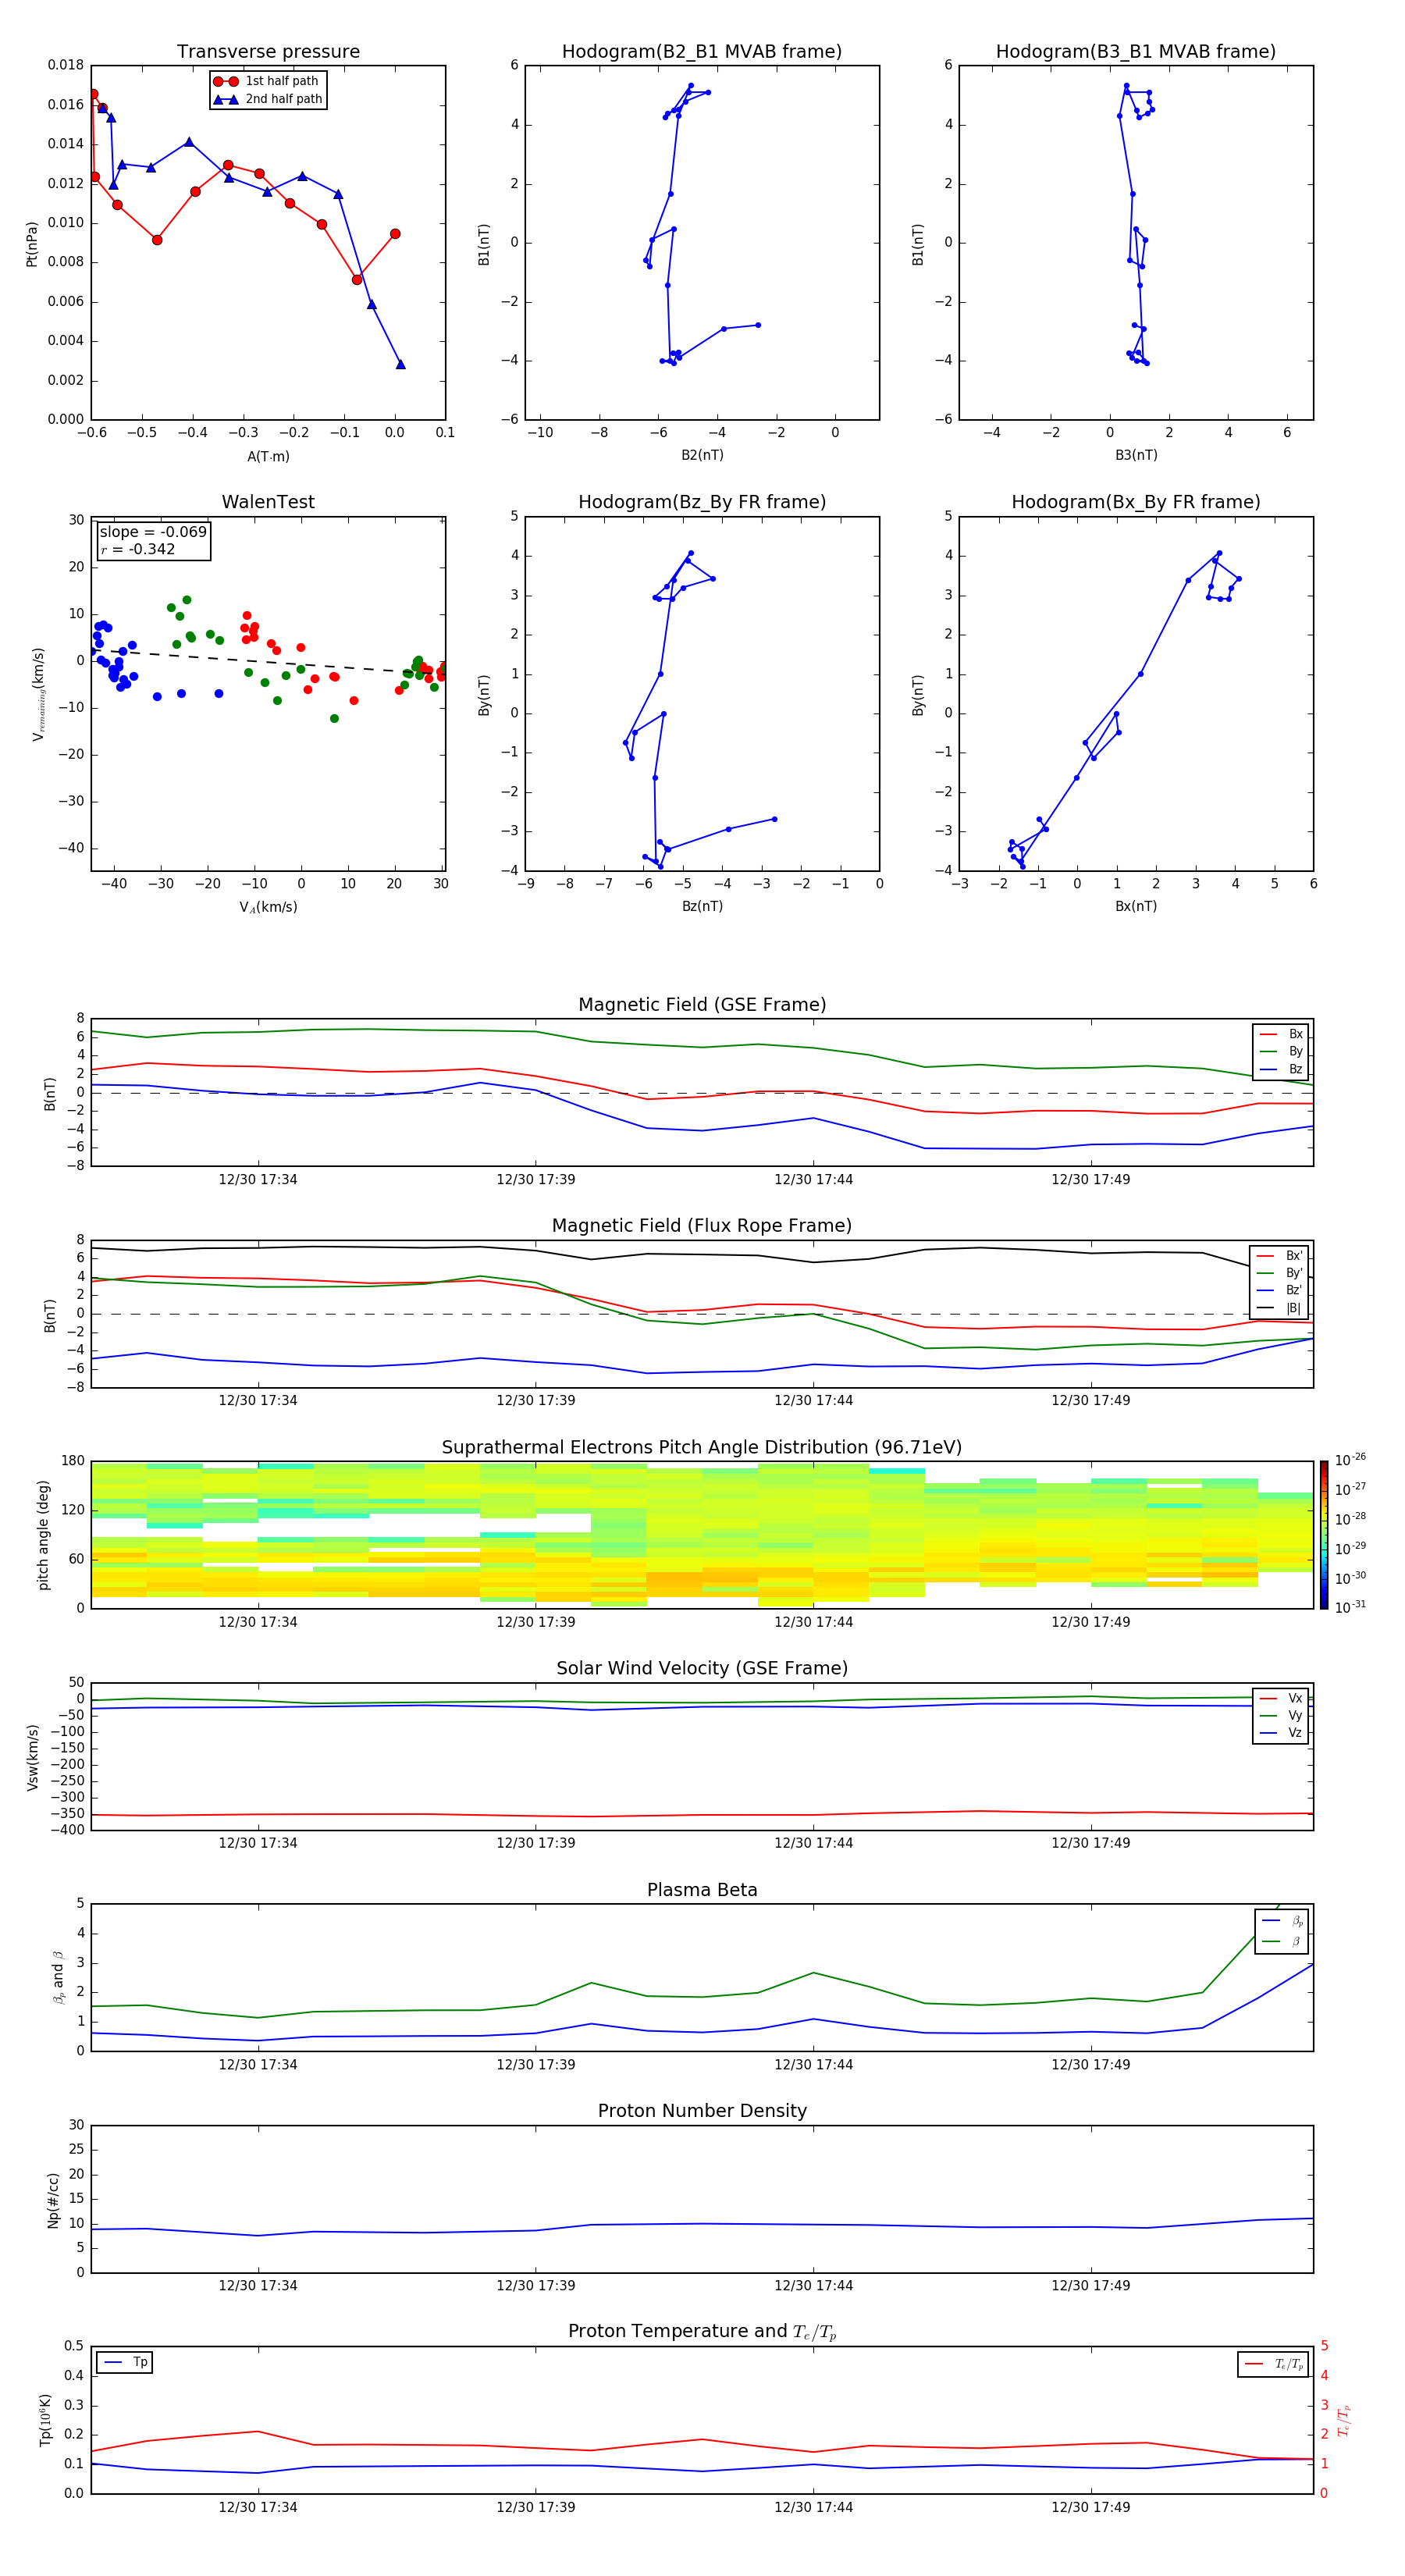Click the 'Proton Temperature and Te/Tp' title
1405x2576 pixels.
pyautogui.click(x=702, y=2332)
